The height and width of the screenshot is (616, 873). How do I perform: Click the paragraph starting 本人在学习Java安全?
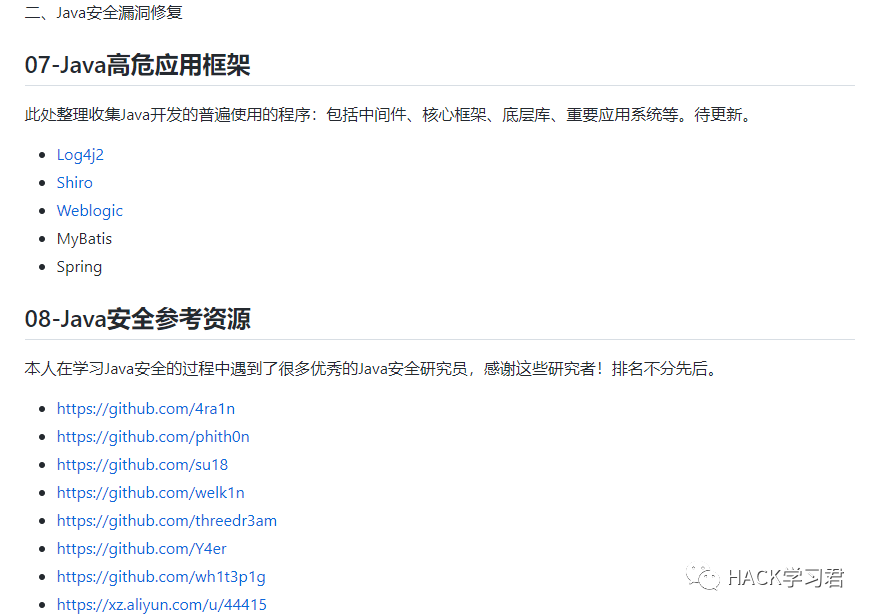click(372, 369)
